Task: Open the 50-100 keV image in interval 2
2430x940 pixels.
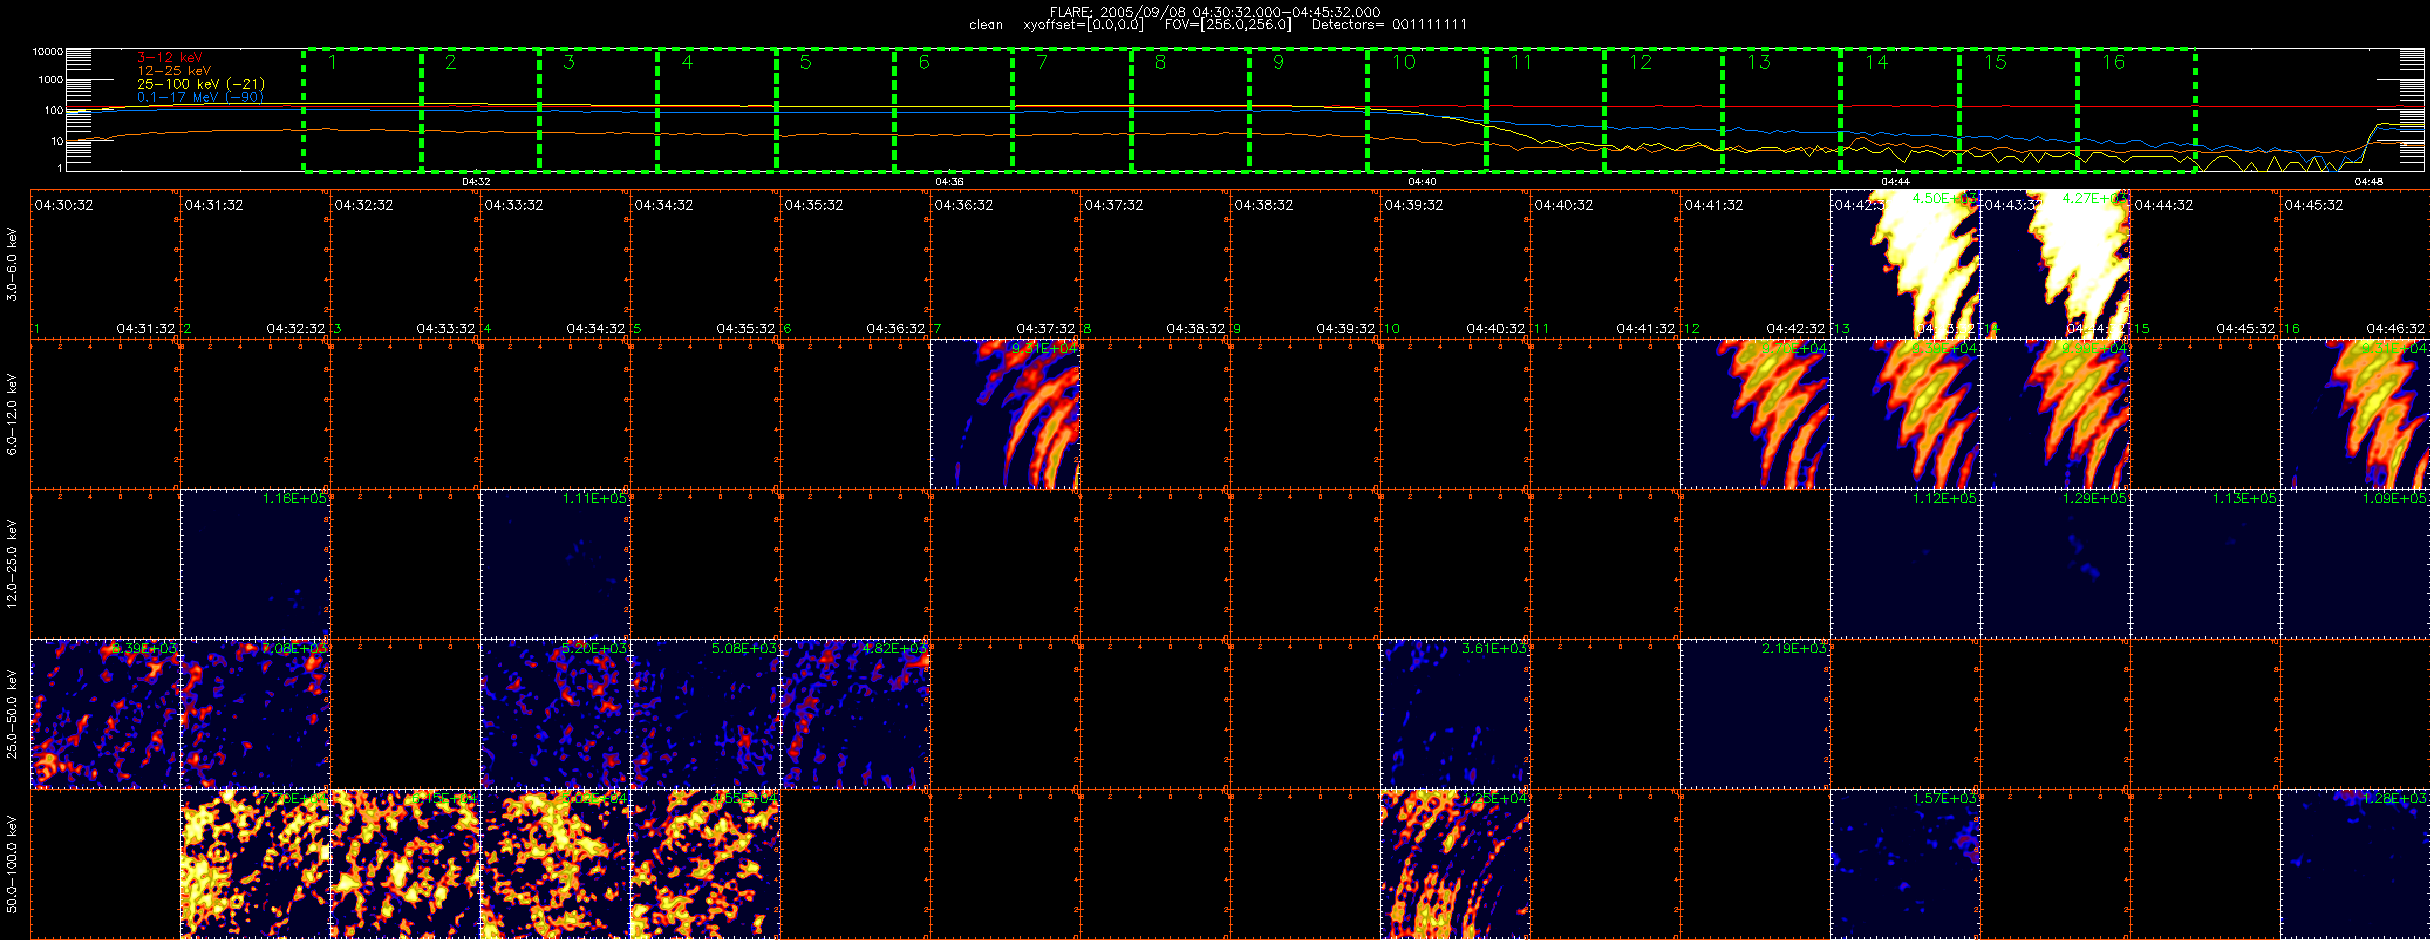Action: click(x=256, y=864)
